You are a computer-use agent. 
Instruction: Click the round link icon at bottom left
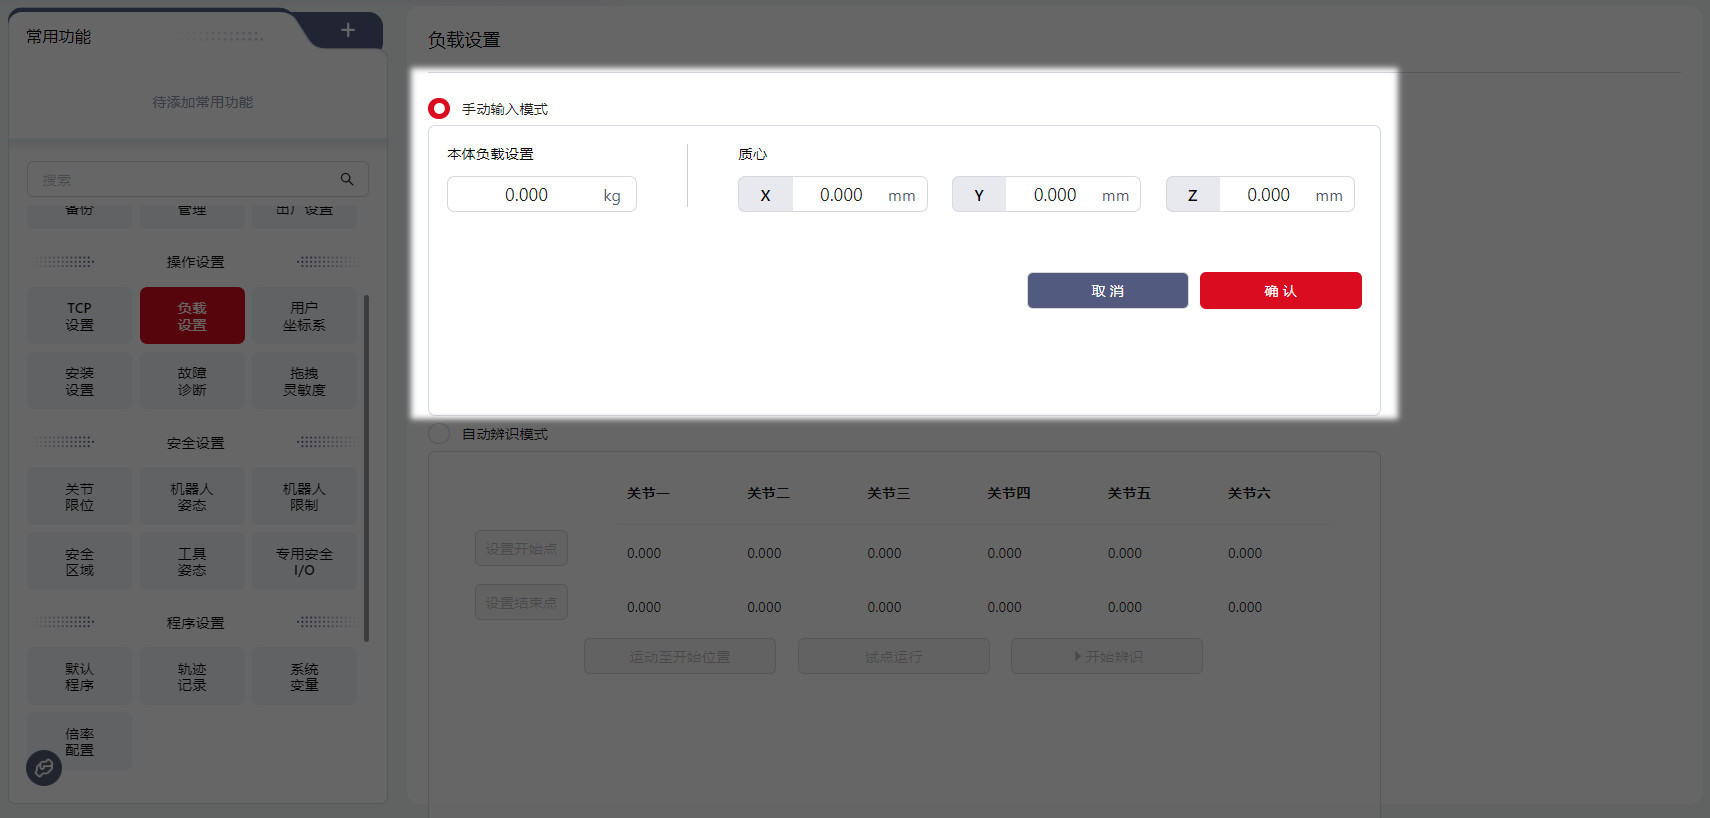coord(44,767)
